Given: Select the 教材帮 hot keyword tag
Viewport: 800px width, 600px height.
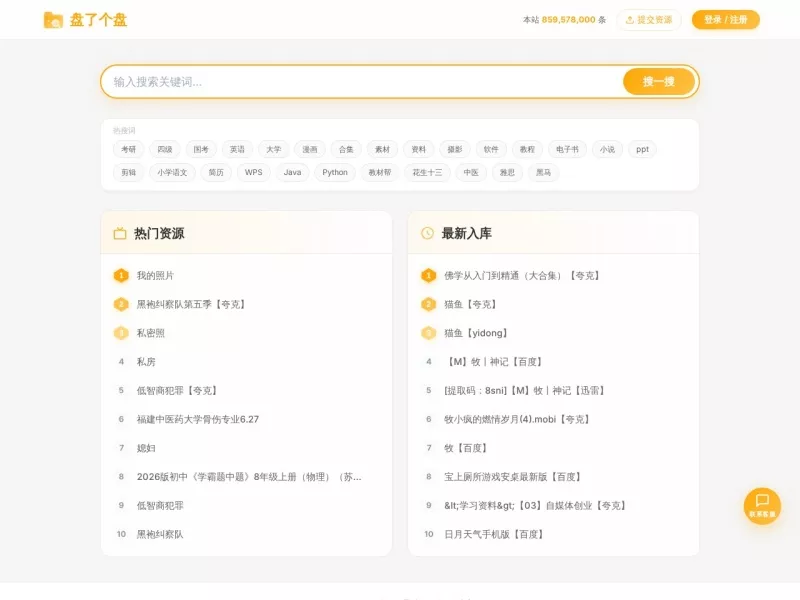Looking at the screenshot, I should [380, 172].
